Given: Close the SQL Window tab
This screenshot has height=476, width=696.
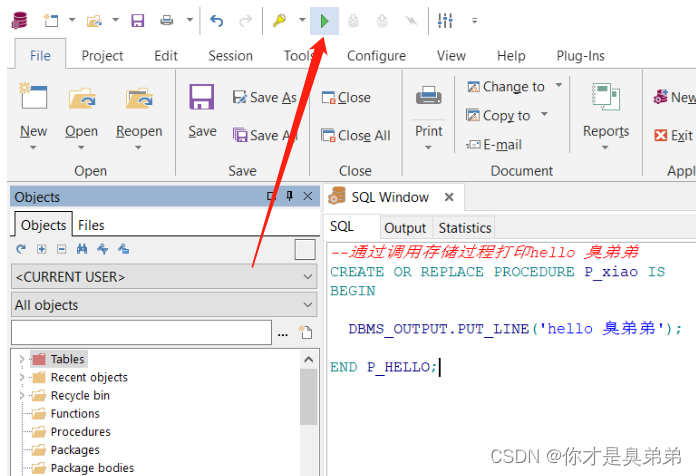Looking at the screenshot, I should 449,197.
